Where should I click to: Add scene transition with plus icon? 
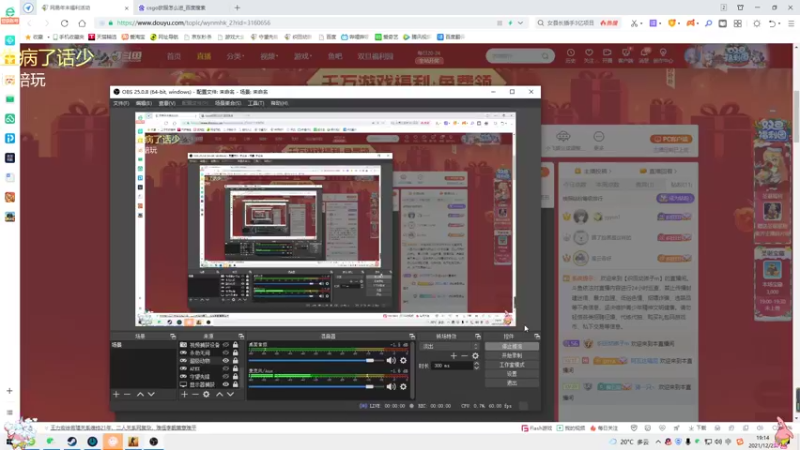tap(454, 356)
